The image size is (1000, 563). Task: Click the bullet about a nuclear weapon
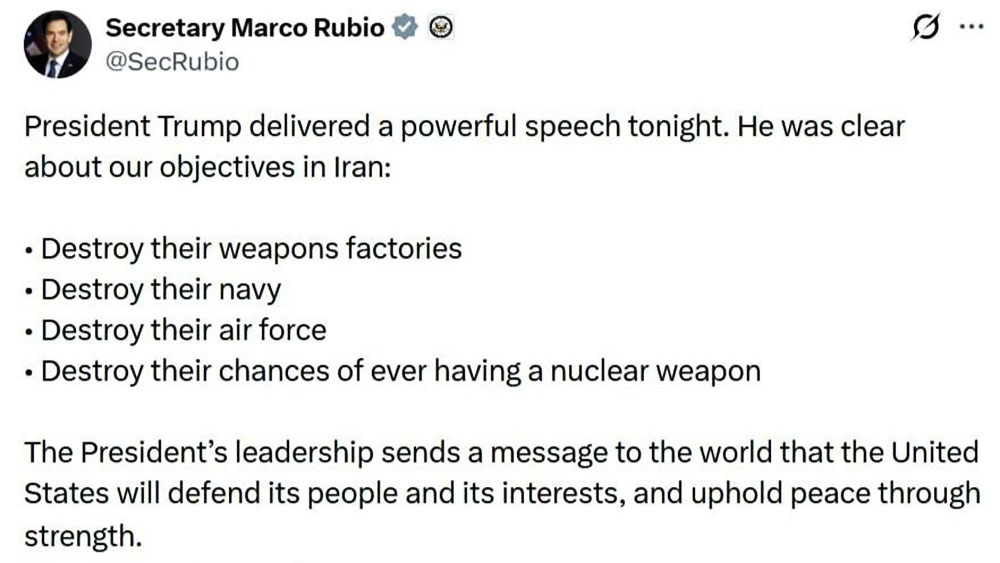pos(400,371)
